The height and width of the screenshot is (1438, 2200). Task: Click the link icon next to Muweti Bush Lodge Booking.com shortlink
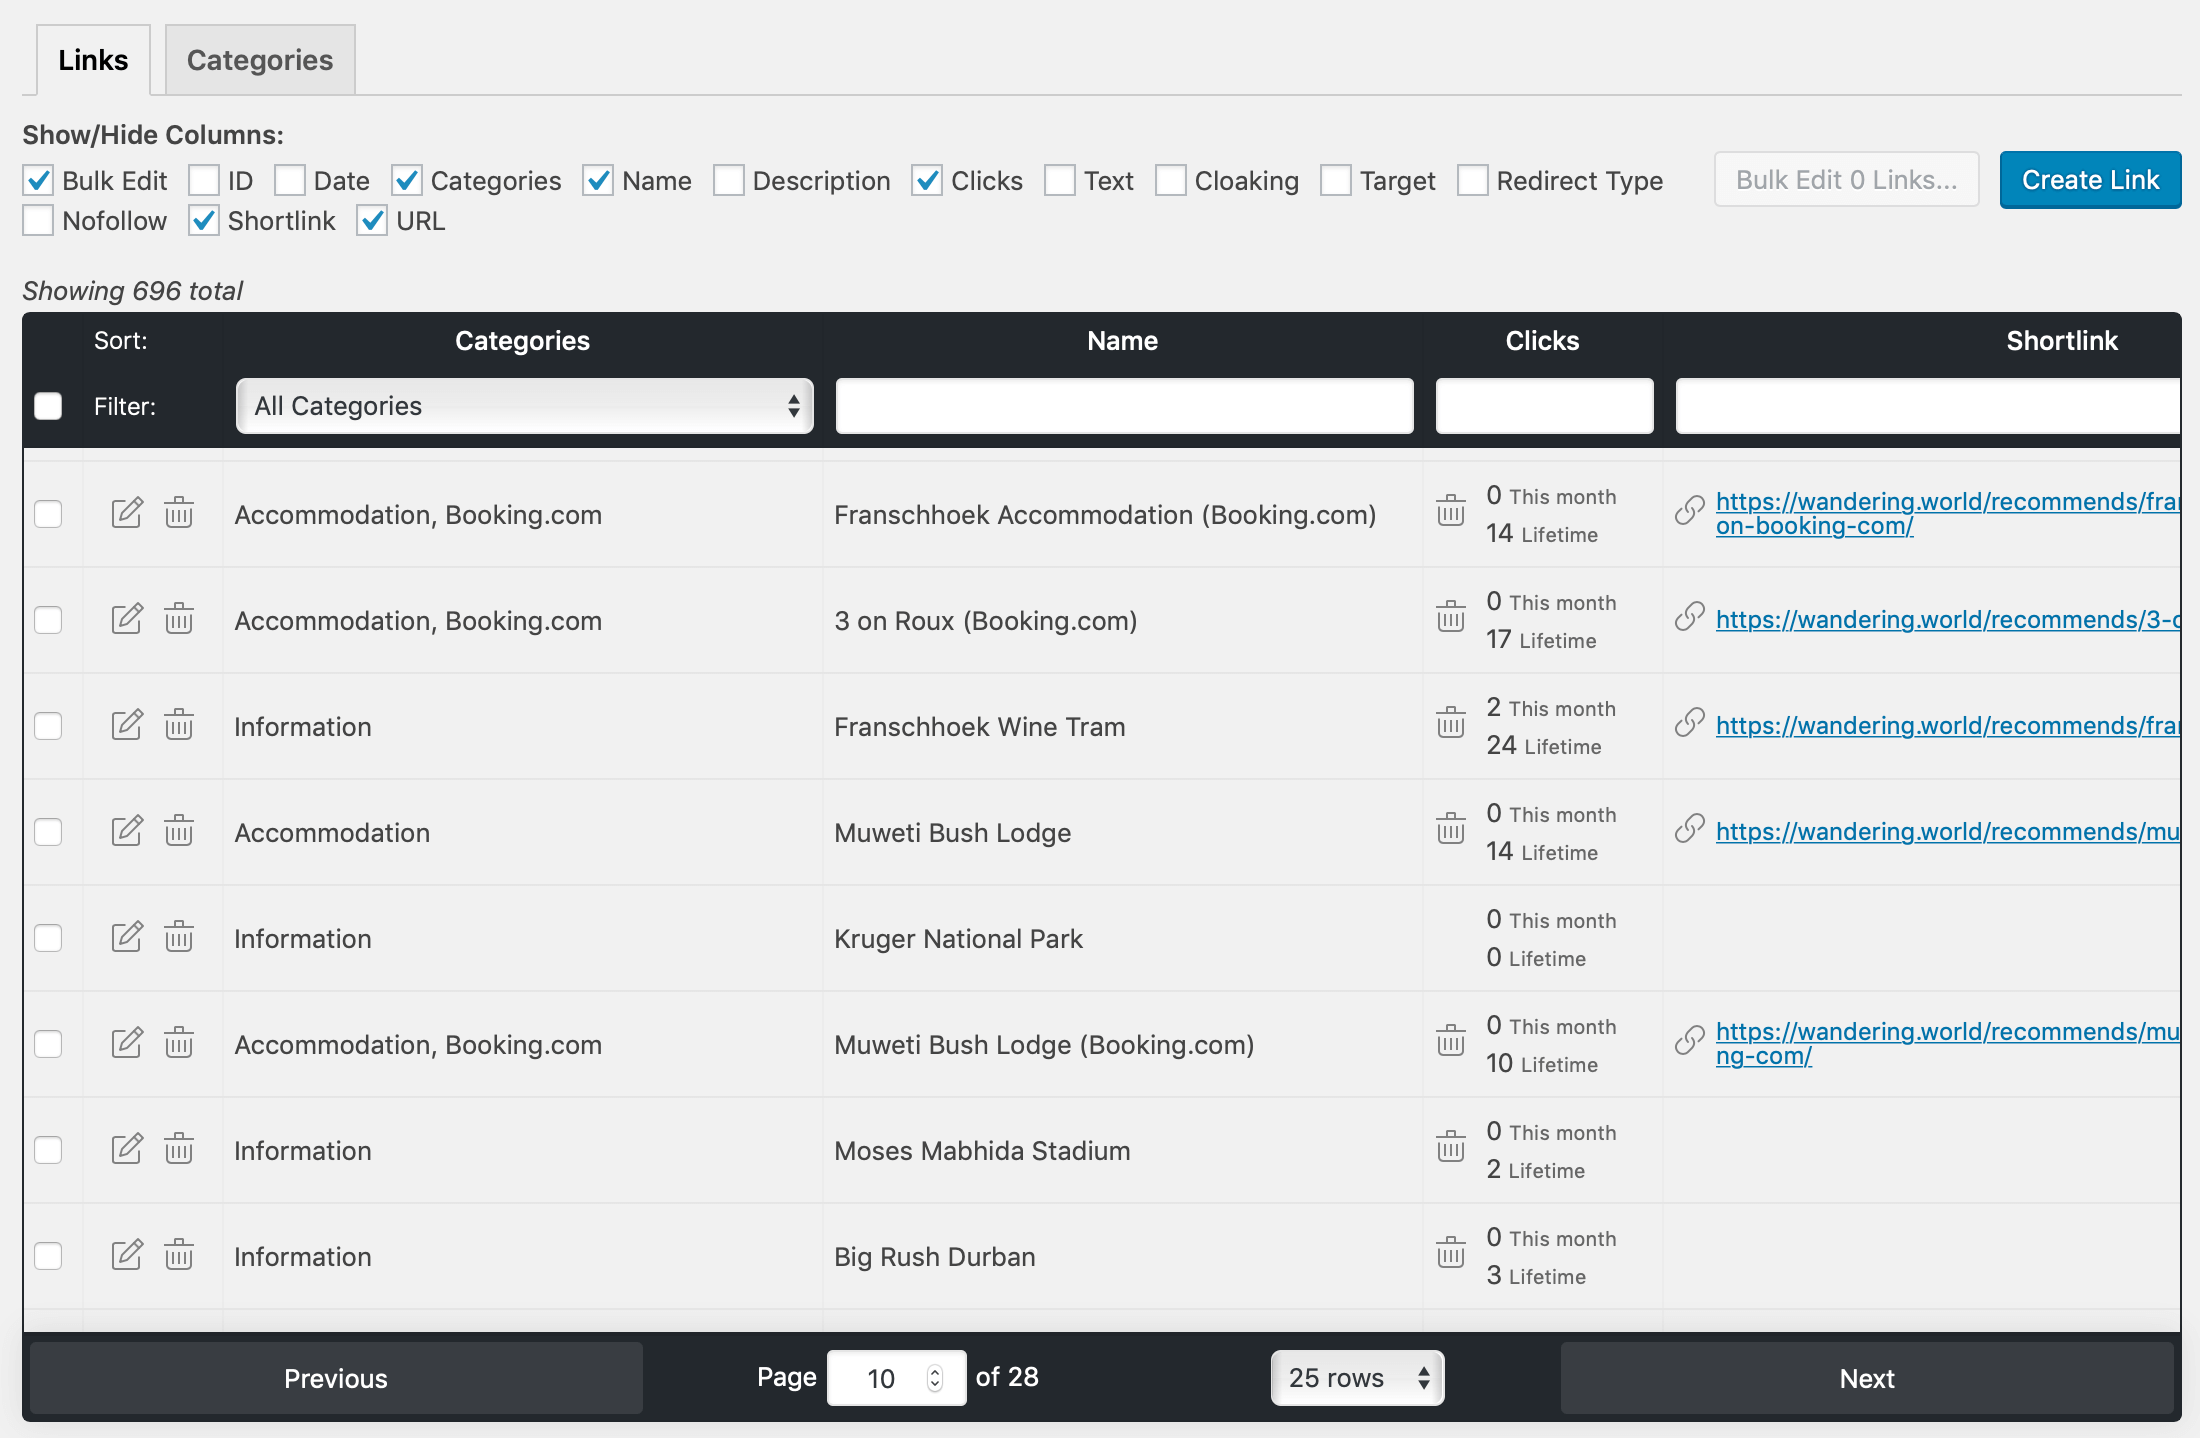click(x=1690, y=1043)
